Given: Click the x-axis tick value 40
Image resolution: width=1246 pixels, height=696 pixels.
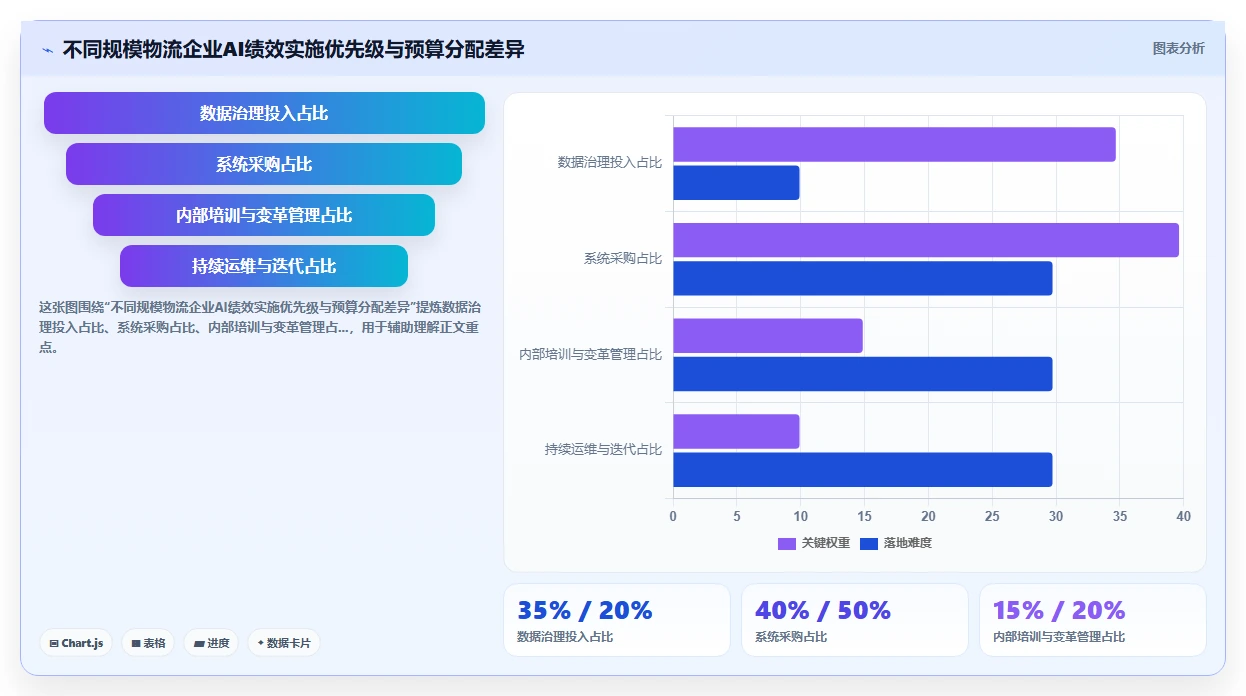Looking at the screenshot, I should [1183, 517].
